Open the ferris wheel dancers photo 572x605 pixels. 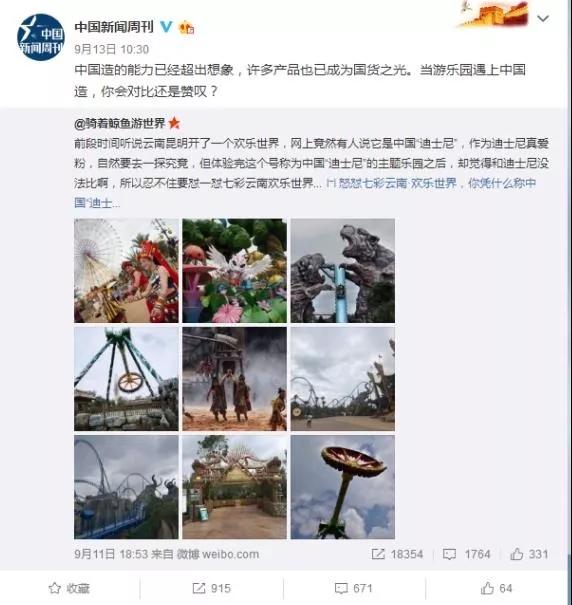pyautogui.click(x=126, y=270)
